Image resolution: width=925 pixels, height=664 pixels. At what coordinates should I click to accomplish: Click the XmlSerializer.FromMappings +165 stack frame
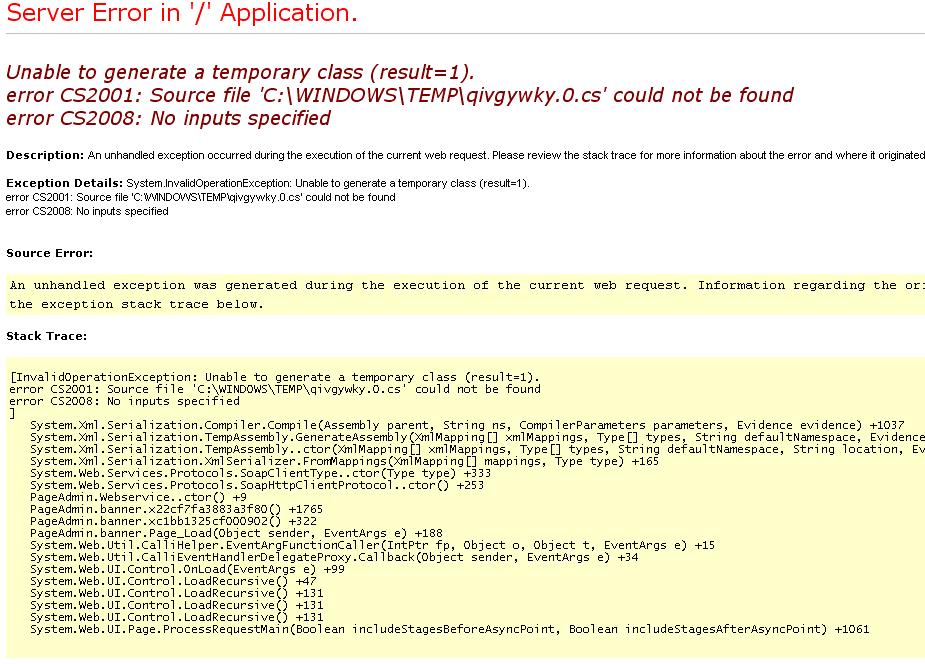click(x=344, y=461)
